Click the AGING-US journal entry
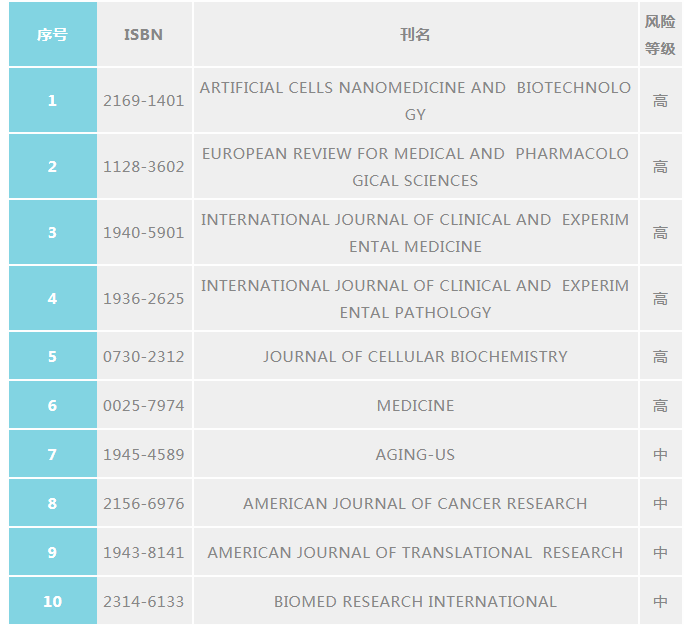 (x=415, y=454)
